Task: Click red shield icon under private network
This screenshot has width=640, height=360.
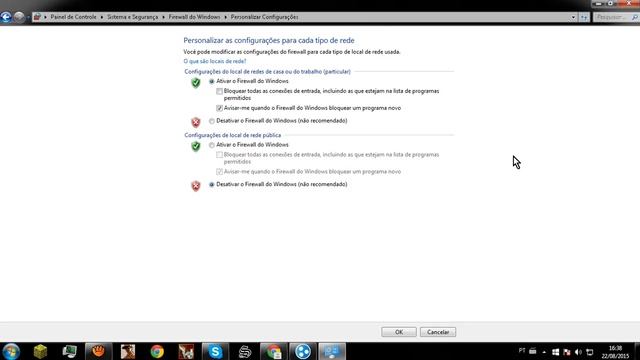Action: [196, 122]
